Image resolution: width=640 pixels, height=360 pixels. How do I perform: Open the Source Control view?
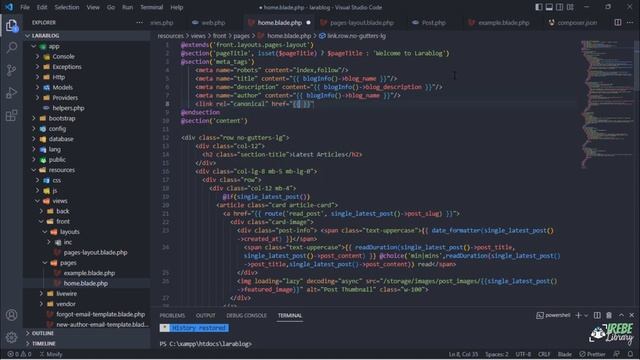11,70
